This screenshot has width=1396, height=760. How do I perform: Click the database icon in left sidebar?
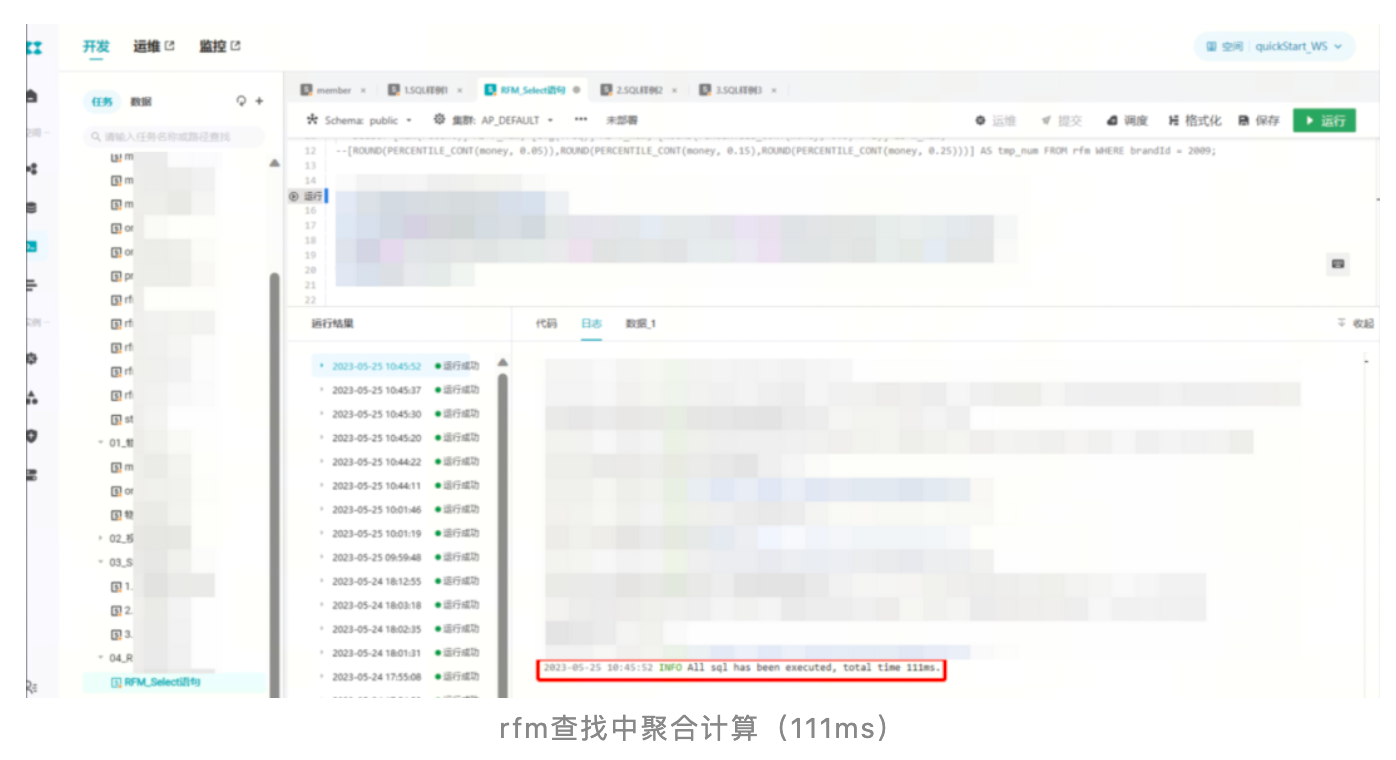(32, 208)
